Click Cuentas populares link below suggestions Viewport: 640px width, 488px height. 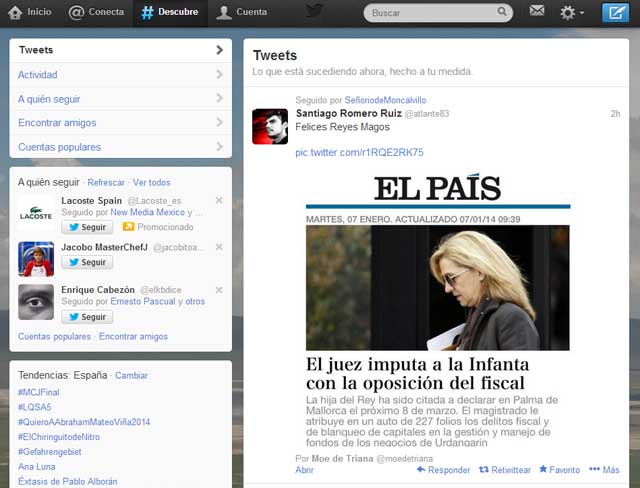[54, 337]
